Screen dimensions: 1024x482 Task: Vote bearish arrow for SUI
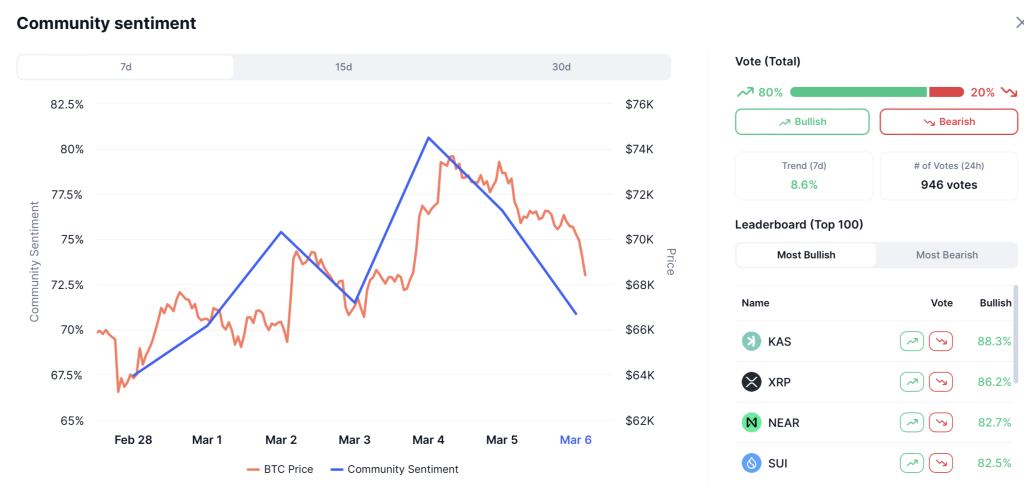tap(940, 464)
